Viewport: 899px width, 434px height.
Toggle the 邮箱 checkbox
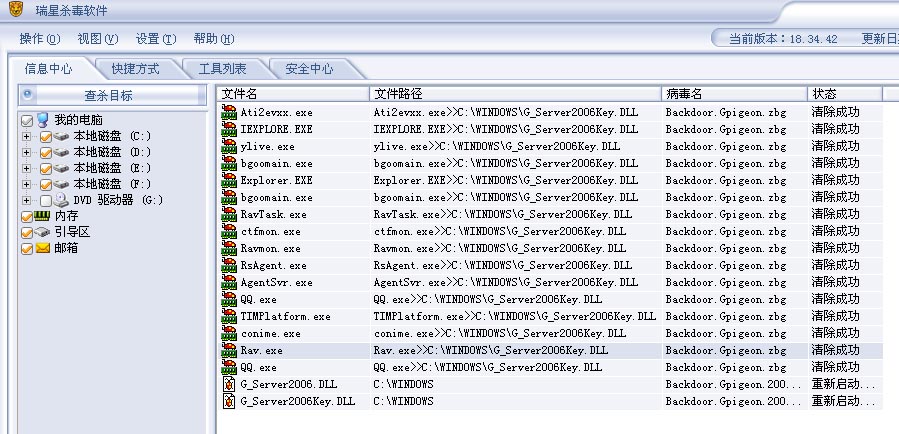[26, 249]
